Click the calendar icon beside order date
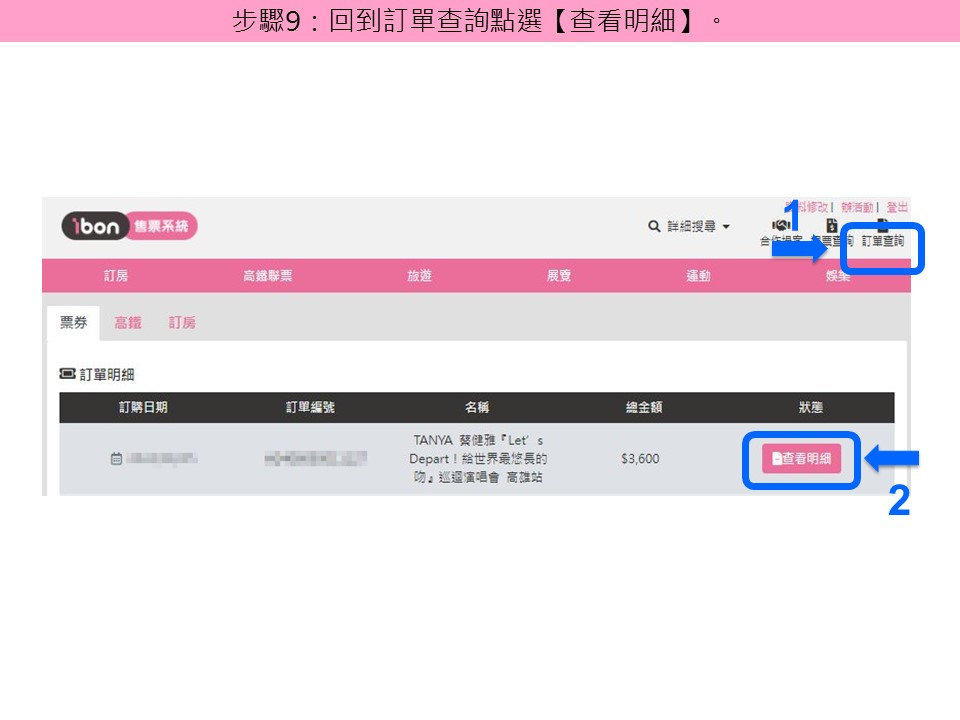960x720 pixels. [x=116, y=459]
